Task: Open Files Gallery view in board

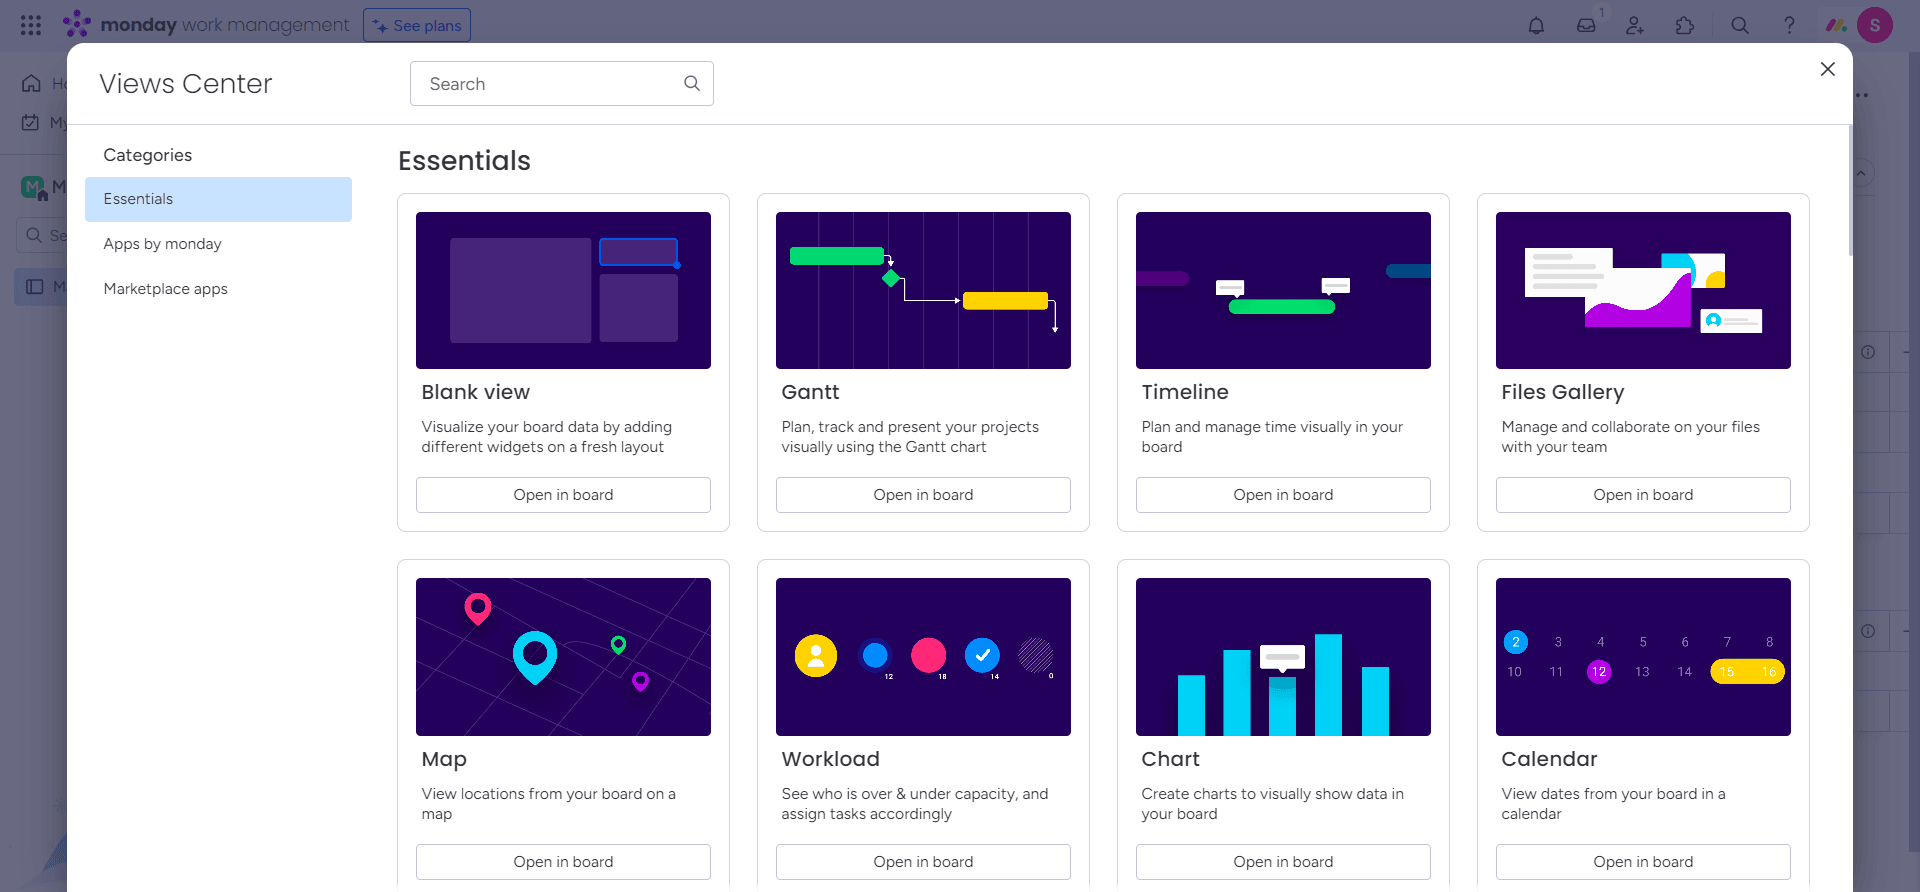Action: [1643, 495]
